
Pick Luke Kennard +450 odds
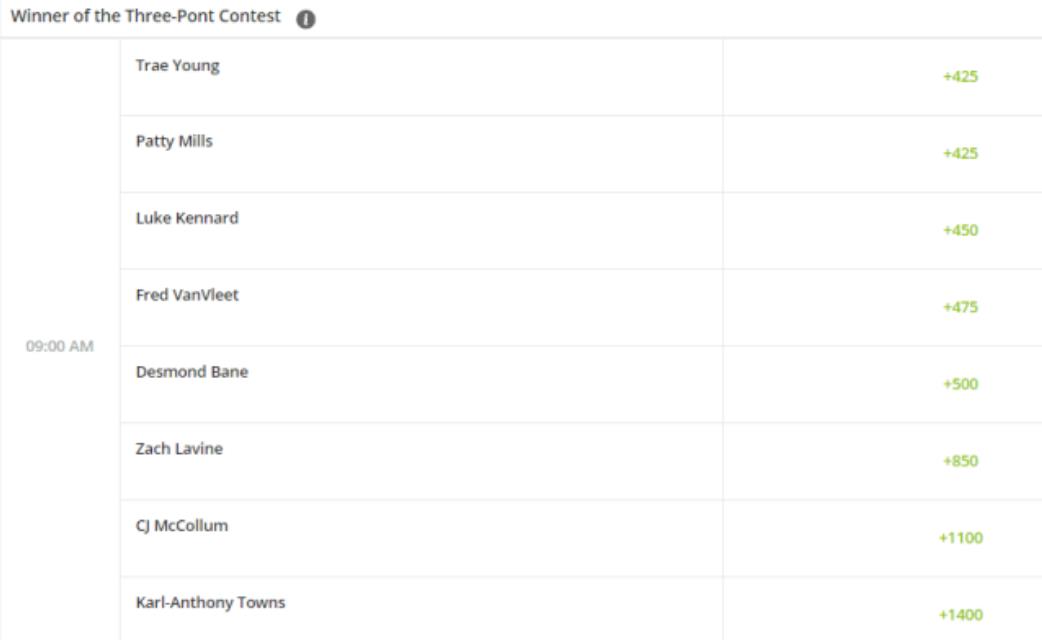[960, 231]
